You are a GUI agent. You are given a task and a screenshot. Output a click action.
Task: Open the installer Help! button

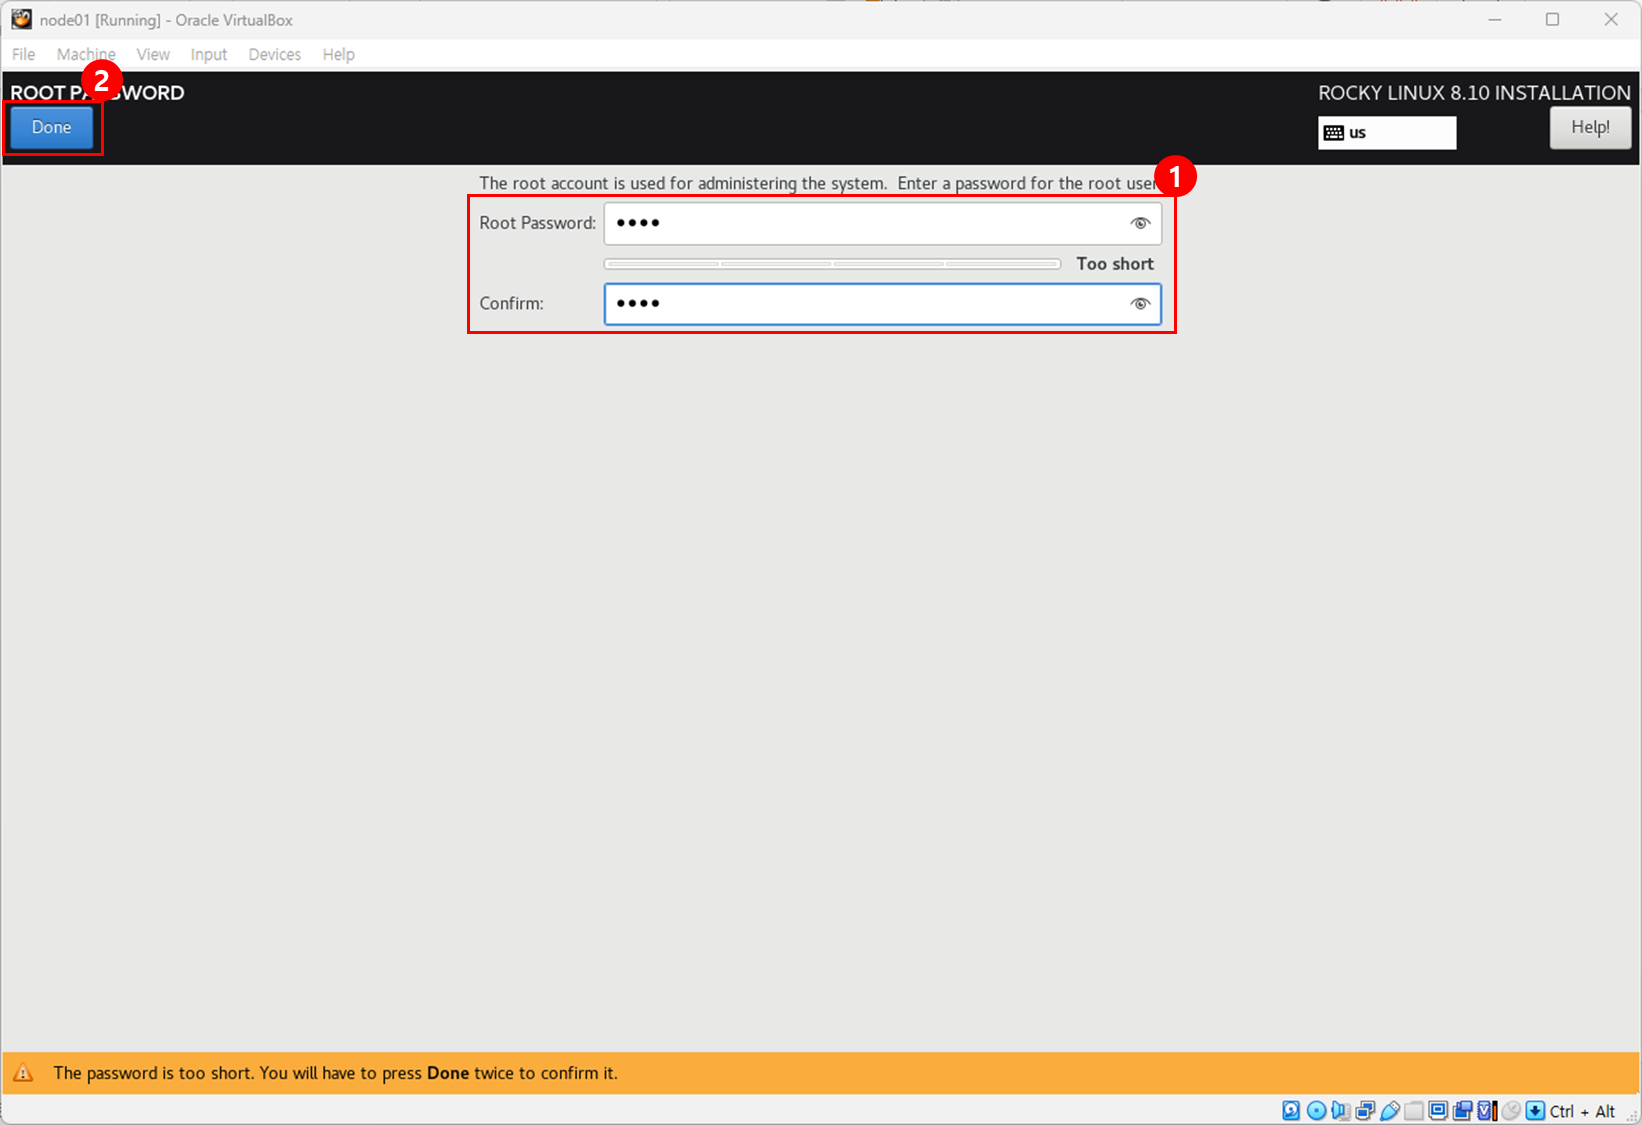tap(1590, 128)
